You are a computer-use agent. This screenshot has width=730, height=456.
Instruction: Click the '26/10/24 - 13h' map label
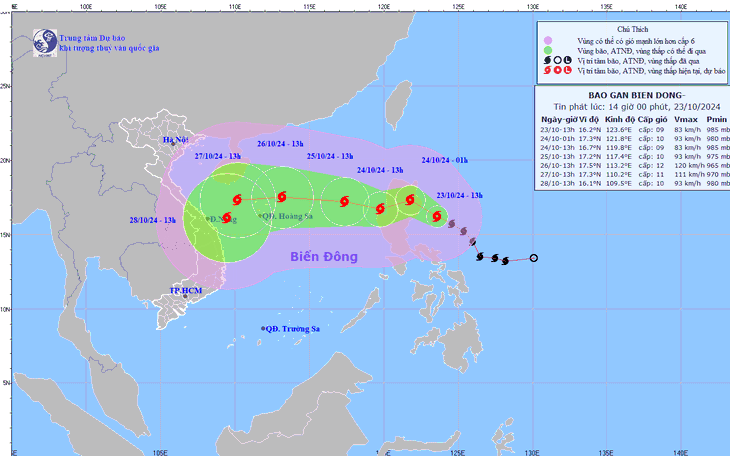[x=280, y=144]
